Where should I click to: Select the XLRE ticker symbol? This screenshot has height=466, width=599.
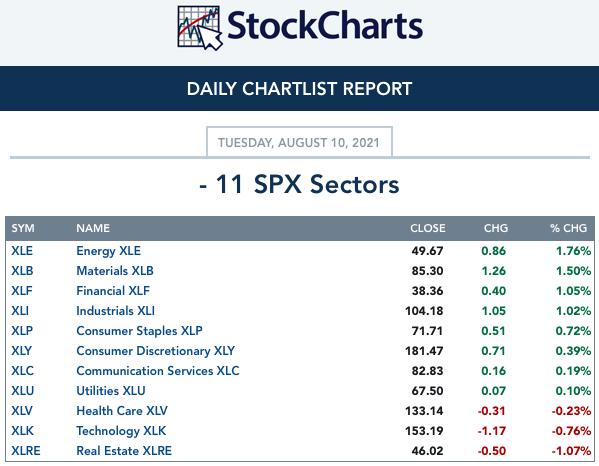click(26, 451)
